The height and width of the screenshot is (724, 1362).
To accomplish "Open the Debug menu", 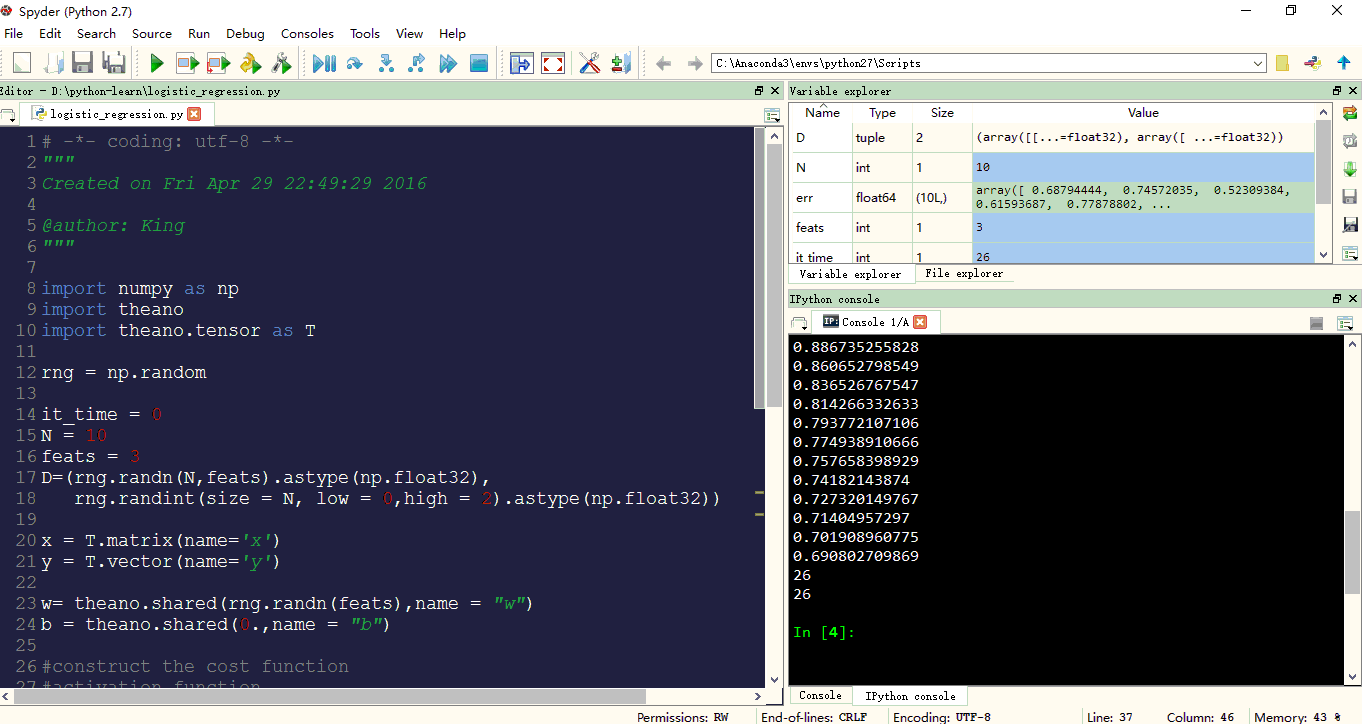I will tap(245, 33).
